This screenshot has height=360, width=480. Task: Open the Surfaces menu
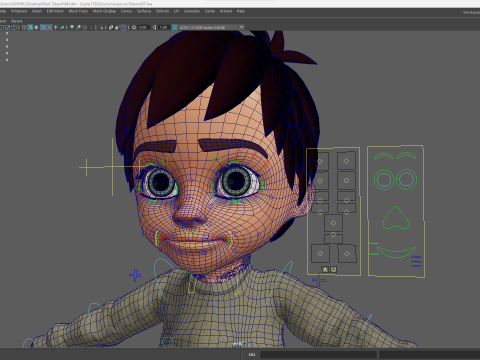point(144,11)
